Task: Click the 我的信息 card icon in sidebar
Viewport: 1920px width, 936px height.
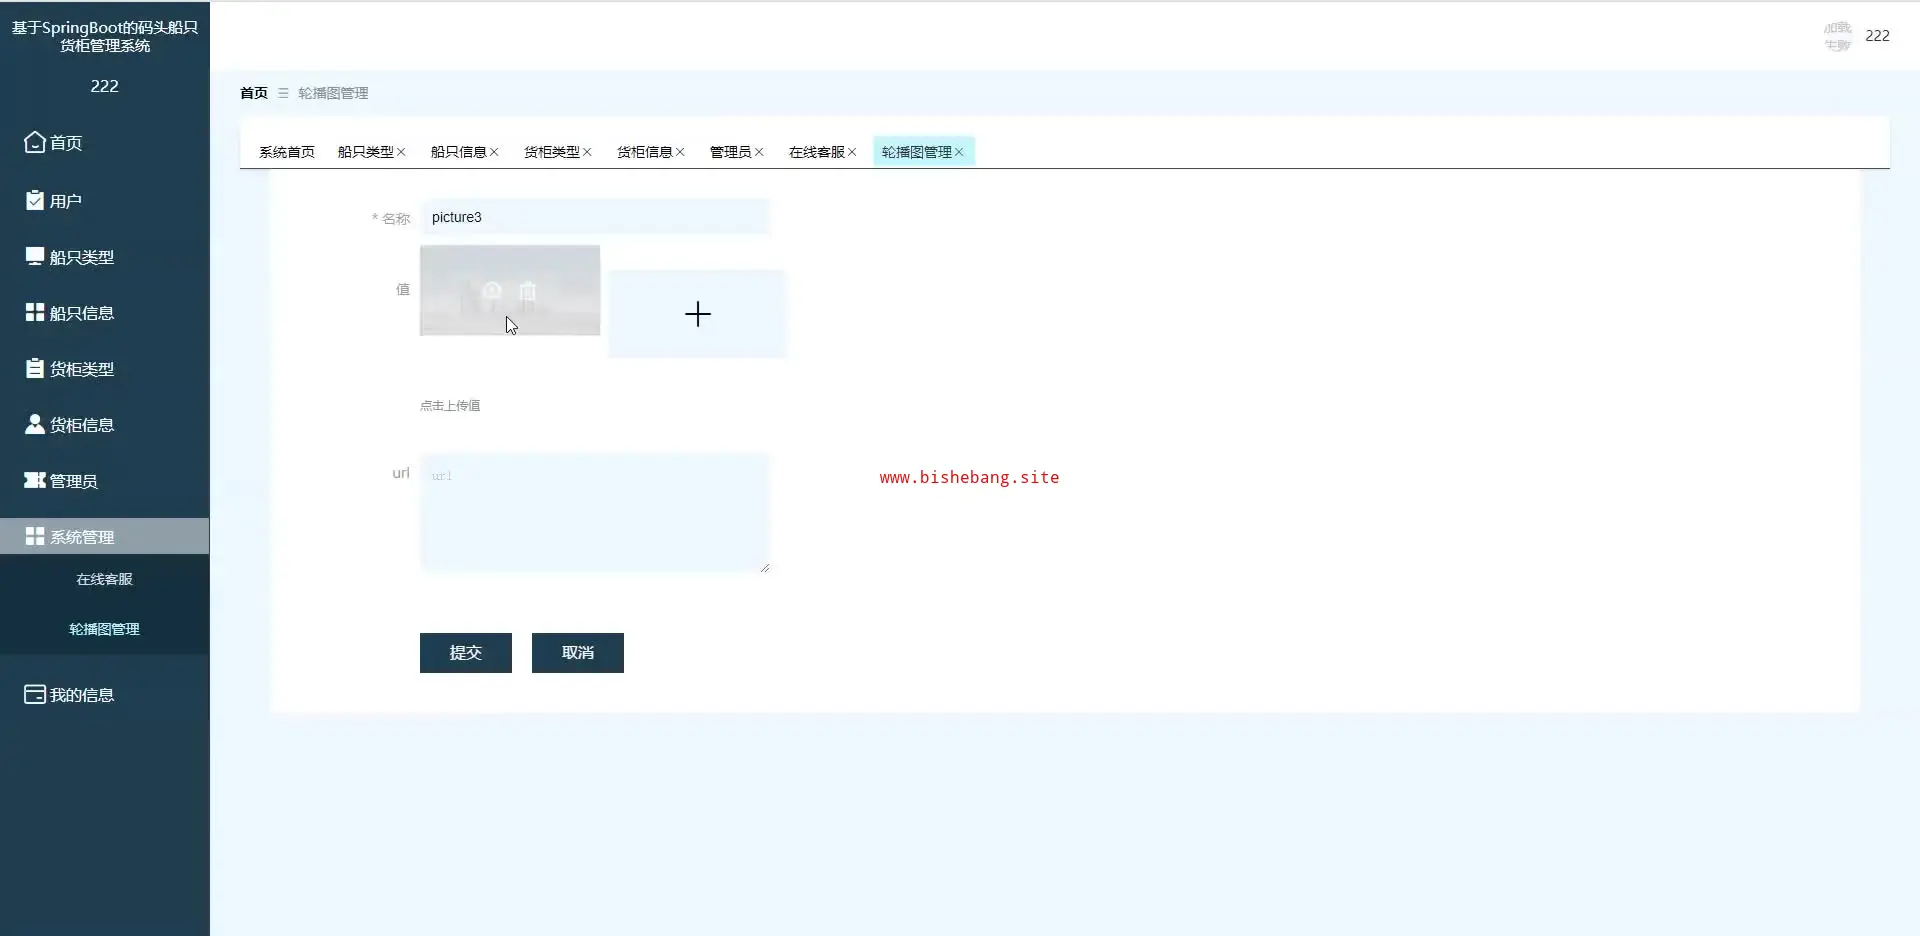Action: pyautogui.click(x=35, y=694)
